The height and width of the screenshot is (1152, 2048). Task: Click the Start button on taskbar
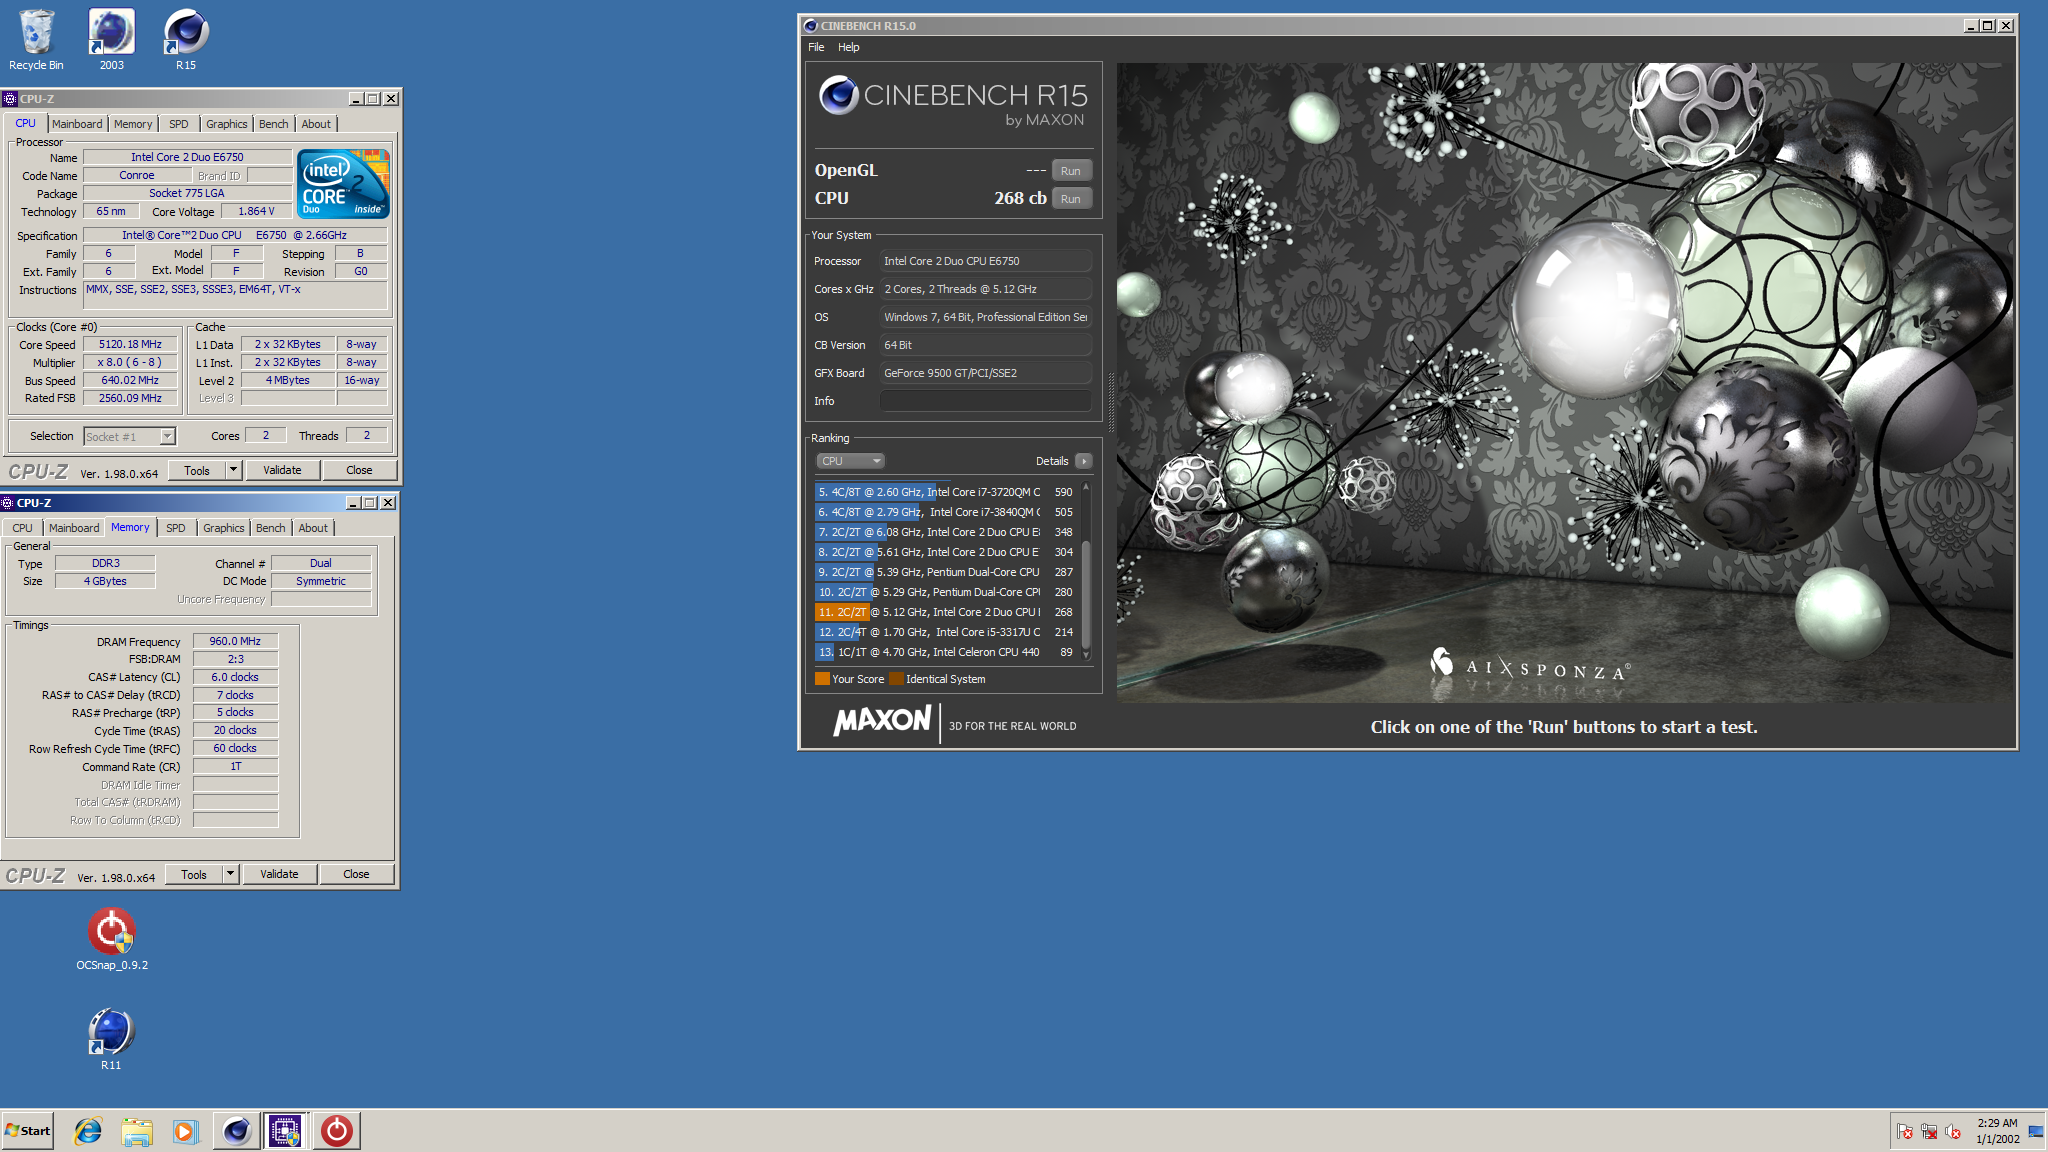(x=28, y=1131)
